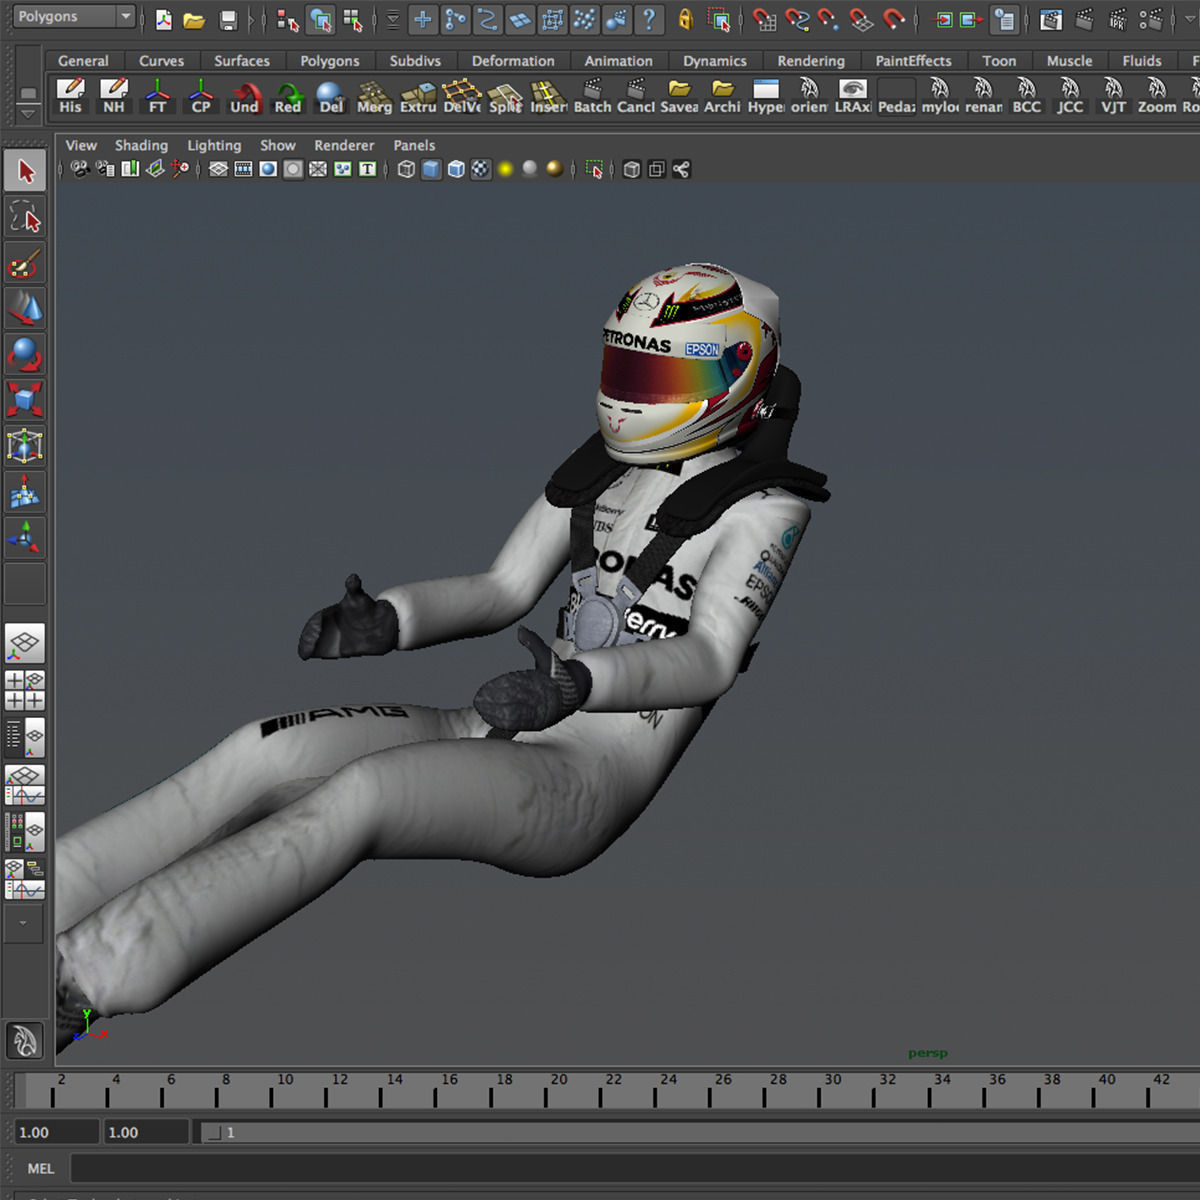
Task: Click the MEL command line field
Action: [300, 1168]
